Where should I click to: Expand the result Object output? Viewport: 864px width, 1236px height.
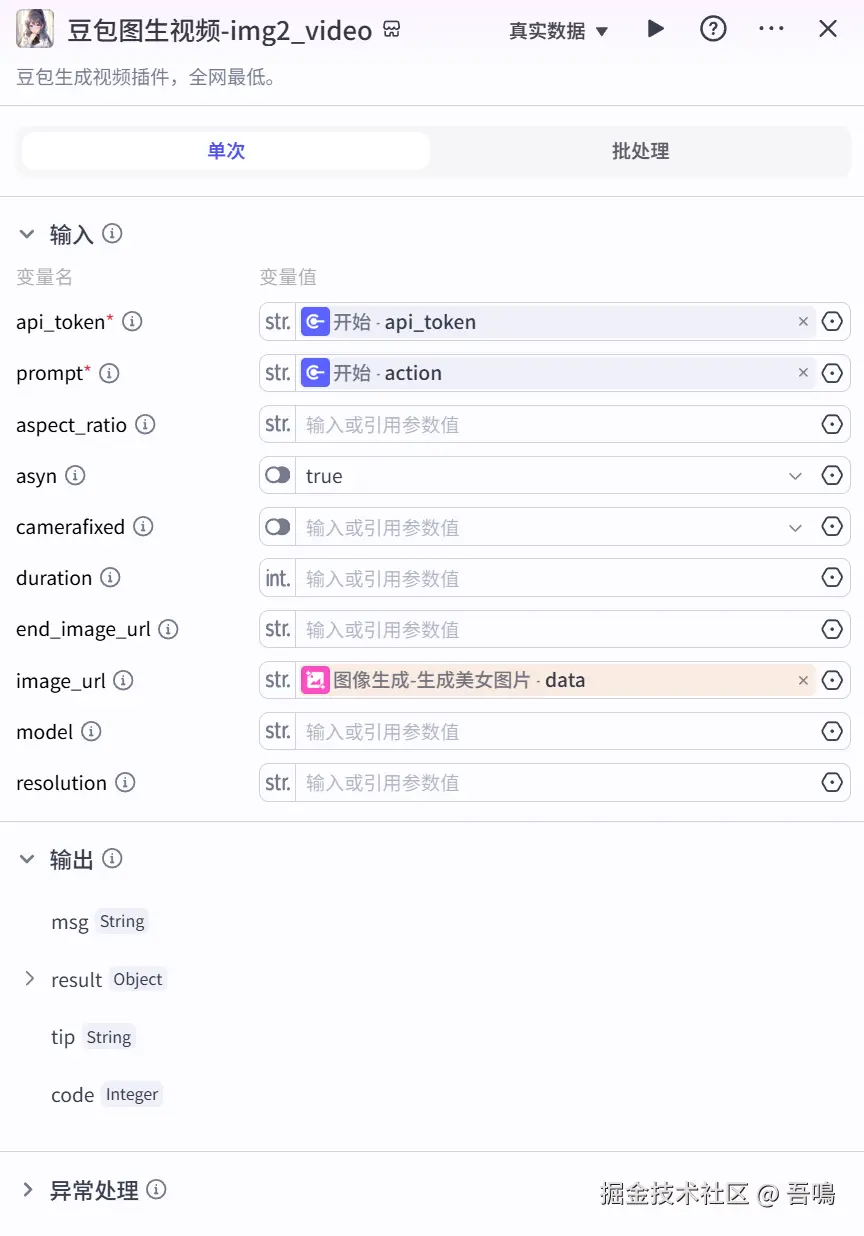[30, 979]
